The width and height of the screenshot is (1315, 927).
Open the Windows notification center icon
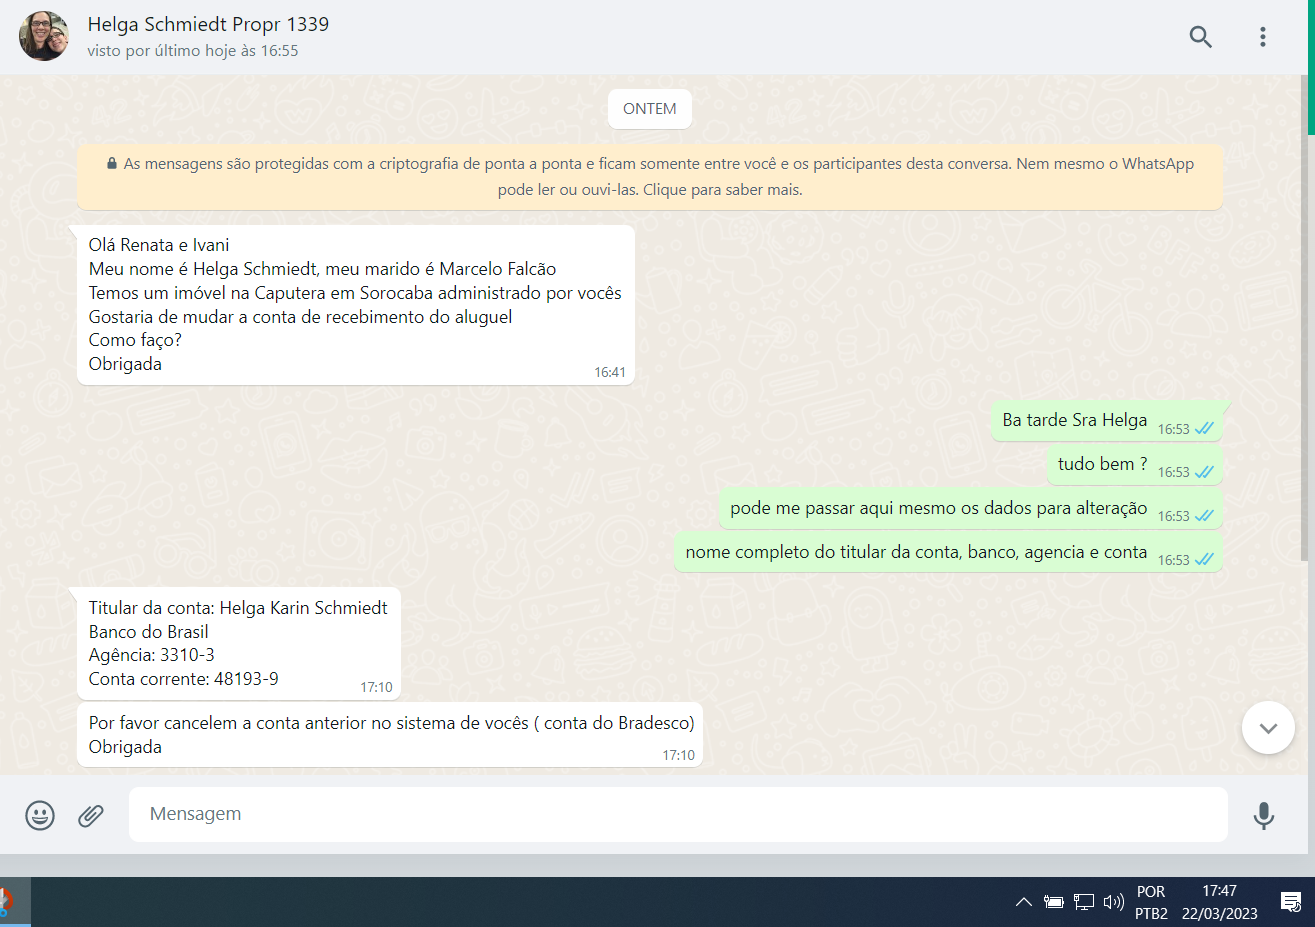point(1290,902)
